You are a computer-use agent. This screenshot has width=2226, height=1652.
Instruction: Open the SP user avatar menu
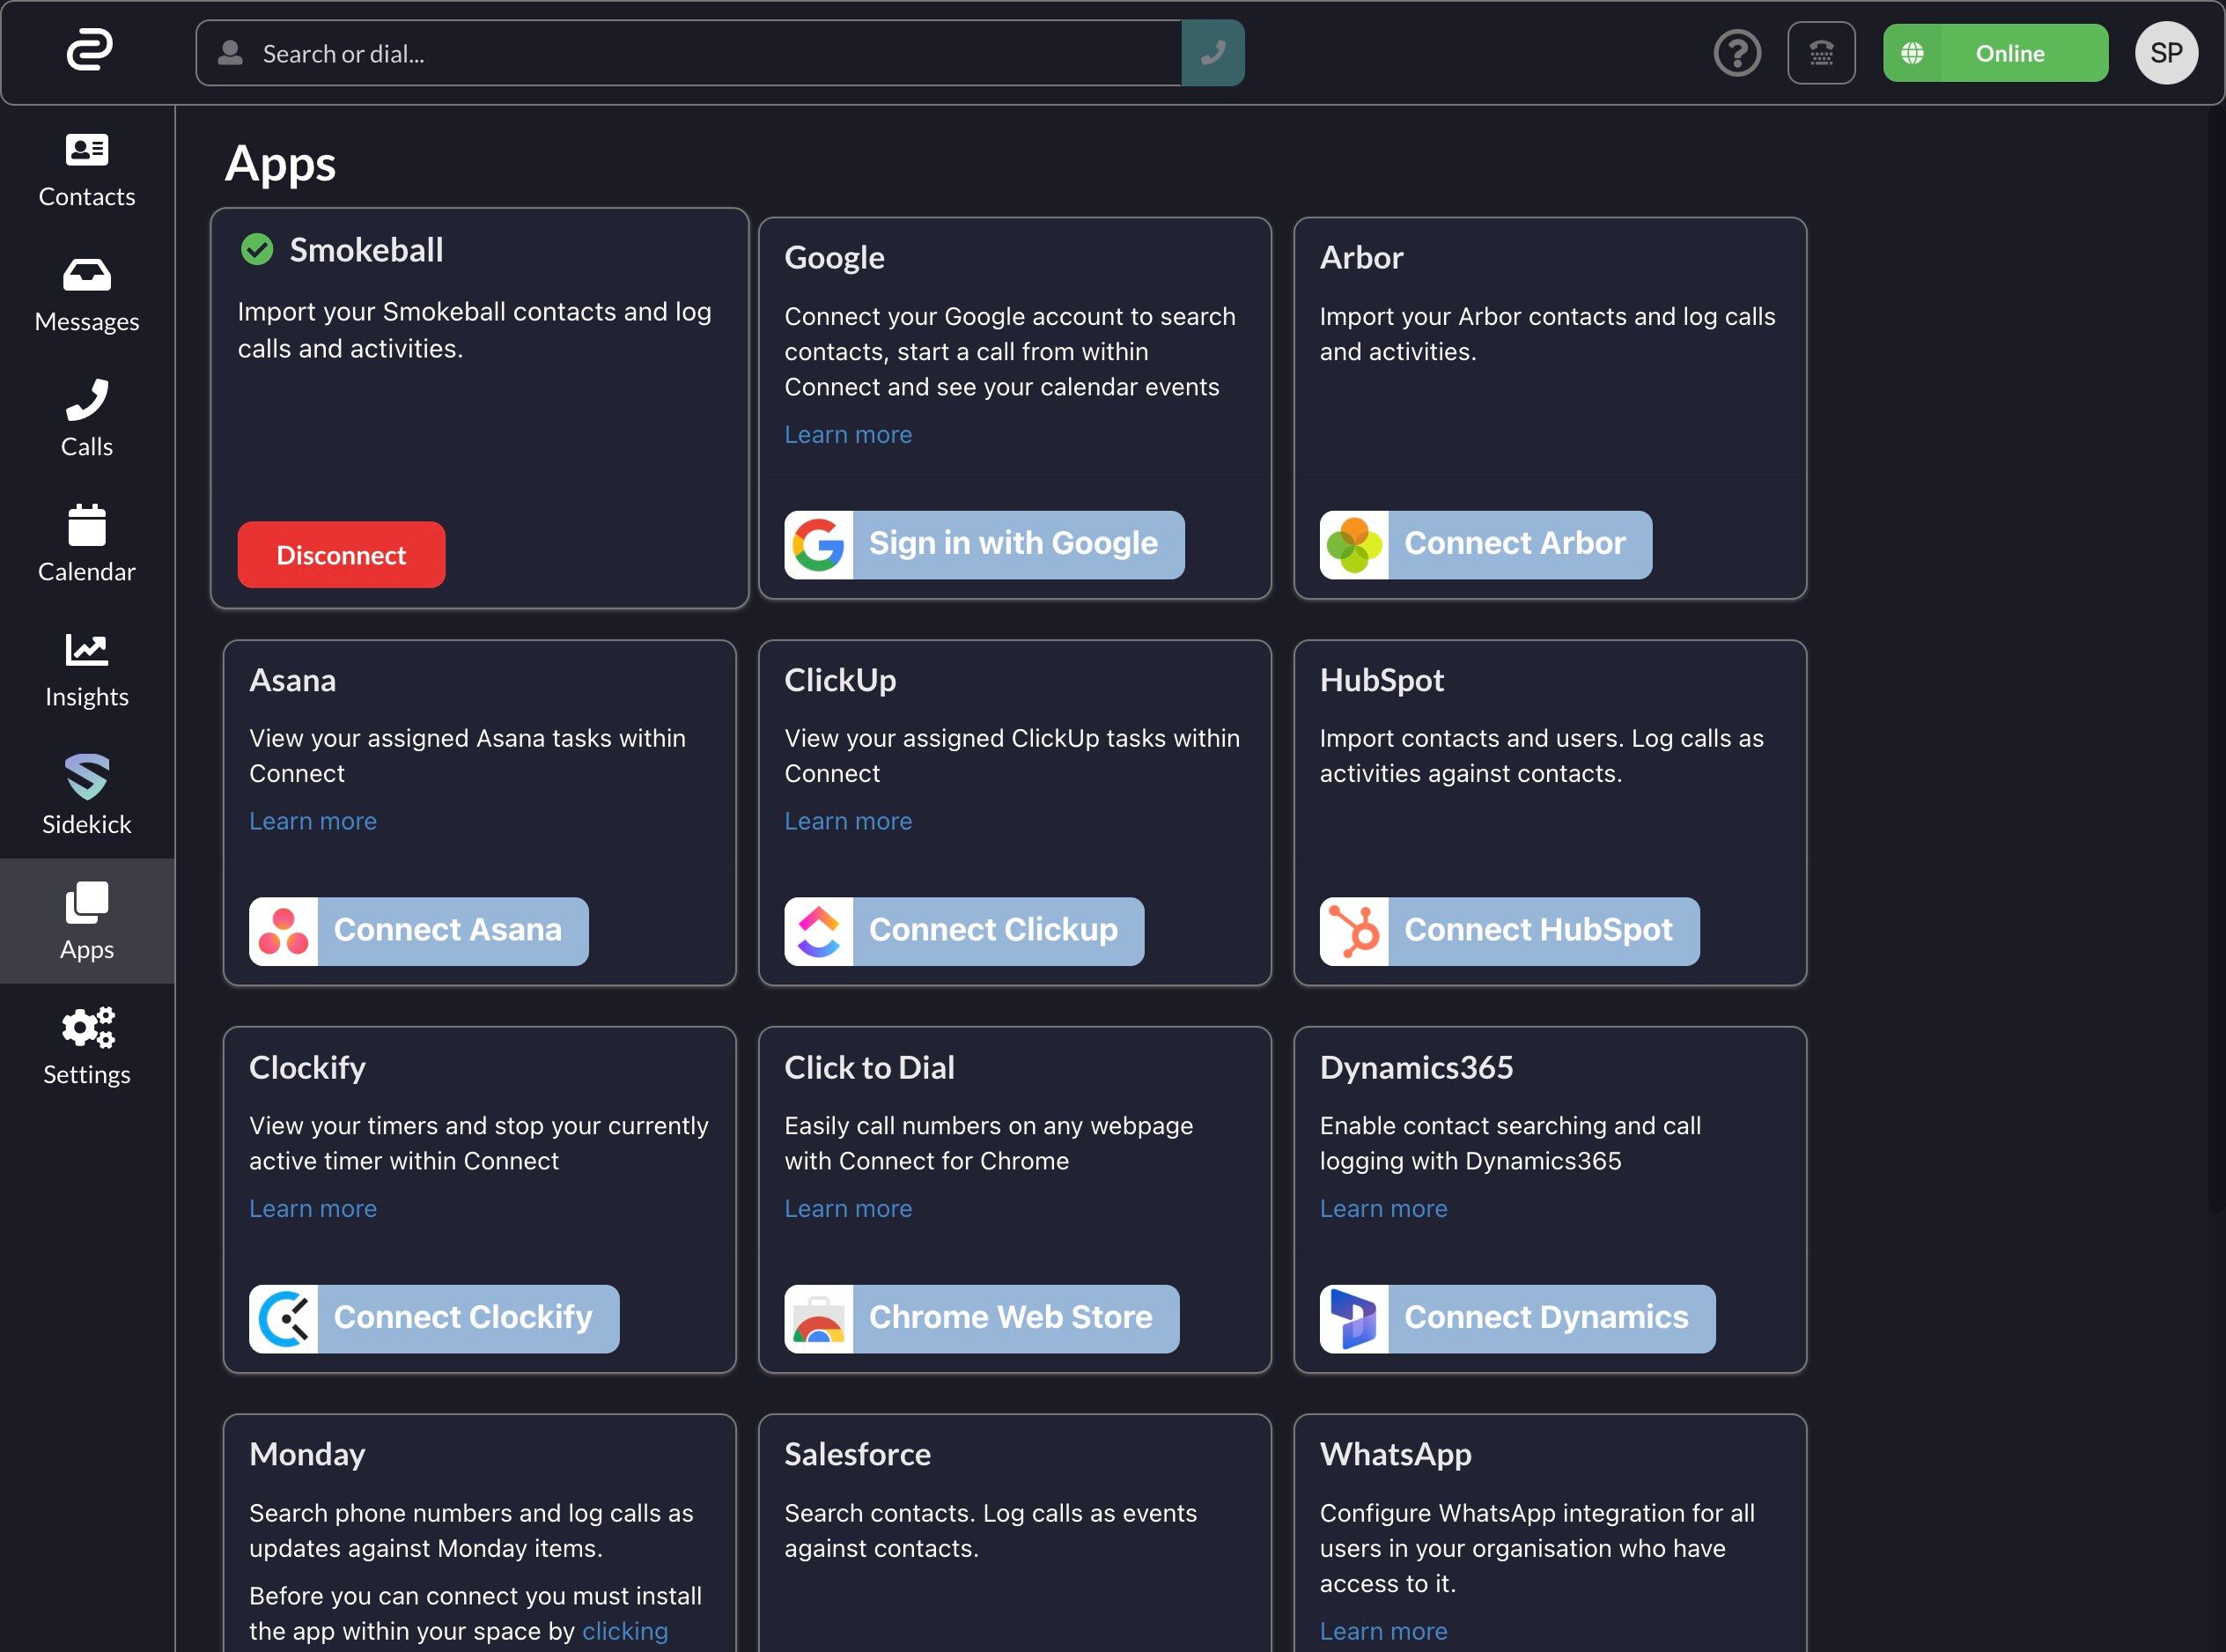coord(2166,53)
